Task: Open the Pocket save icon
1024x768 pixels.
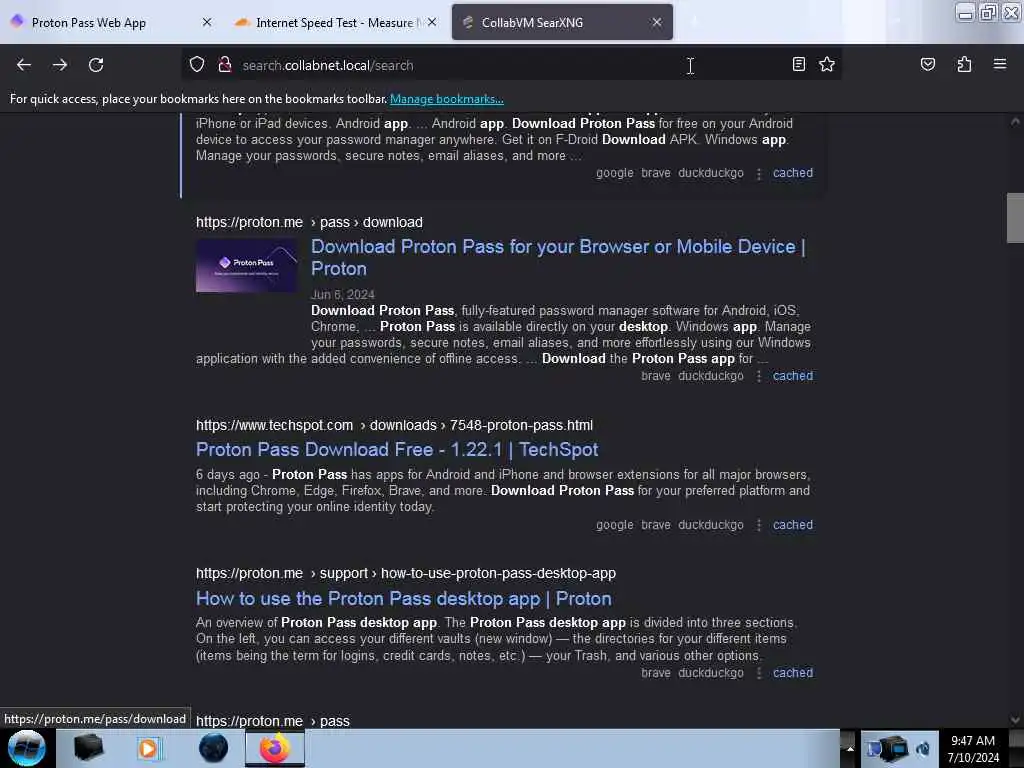Action: pos(927,64)
